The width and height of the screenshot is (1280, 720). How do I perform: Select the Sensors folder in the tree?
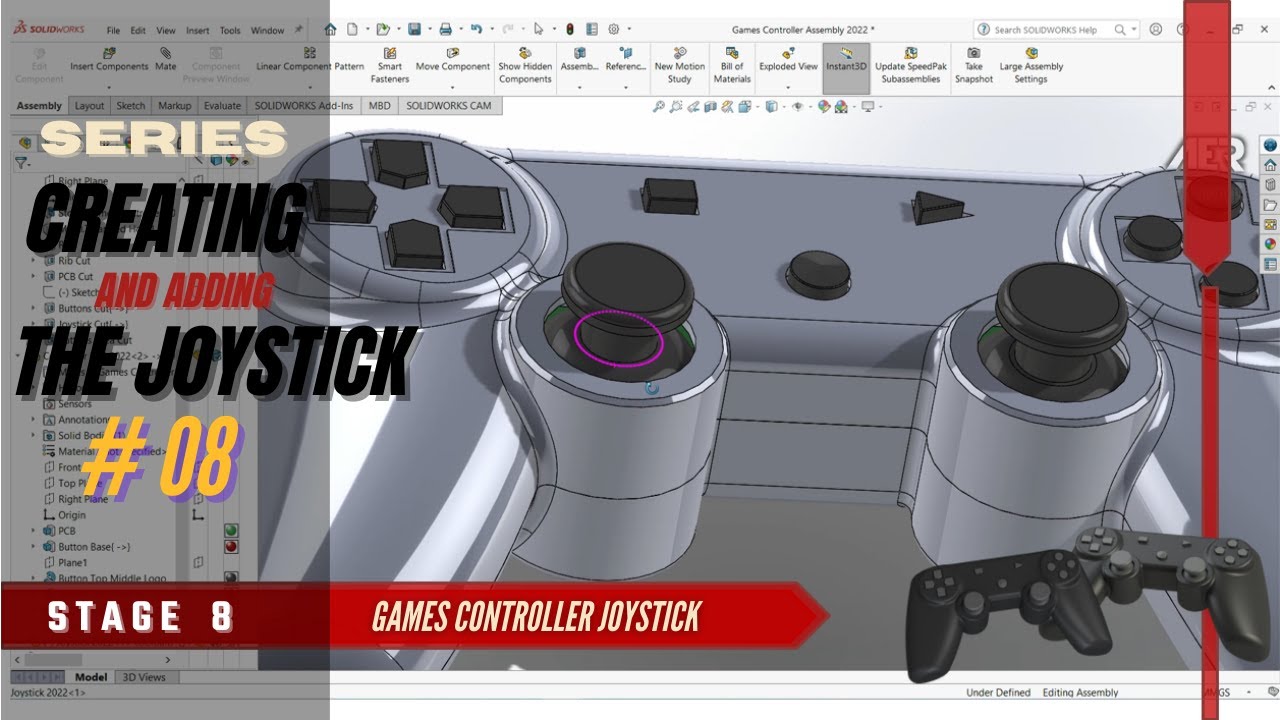[x=75, y=404]
